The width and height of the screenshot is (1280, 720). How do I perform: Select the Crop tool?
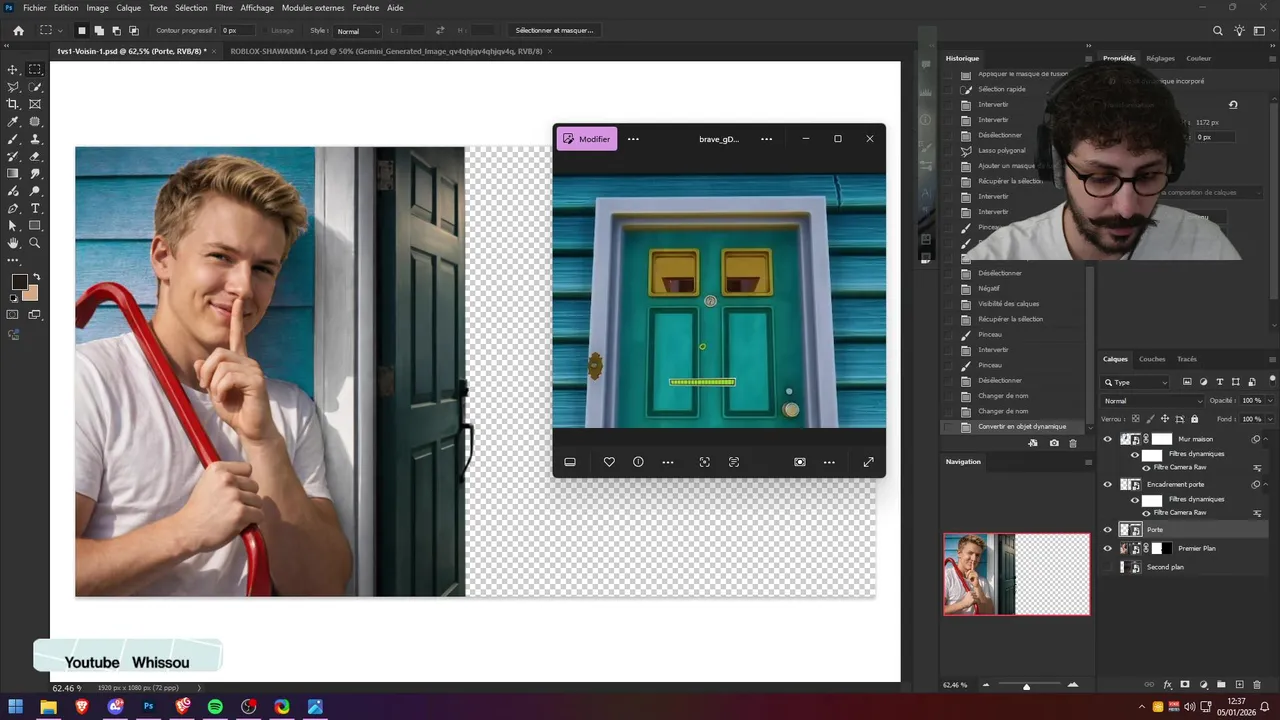(x=13, y=104)
